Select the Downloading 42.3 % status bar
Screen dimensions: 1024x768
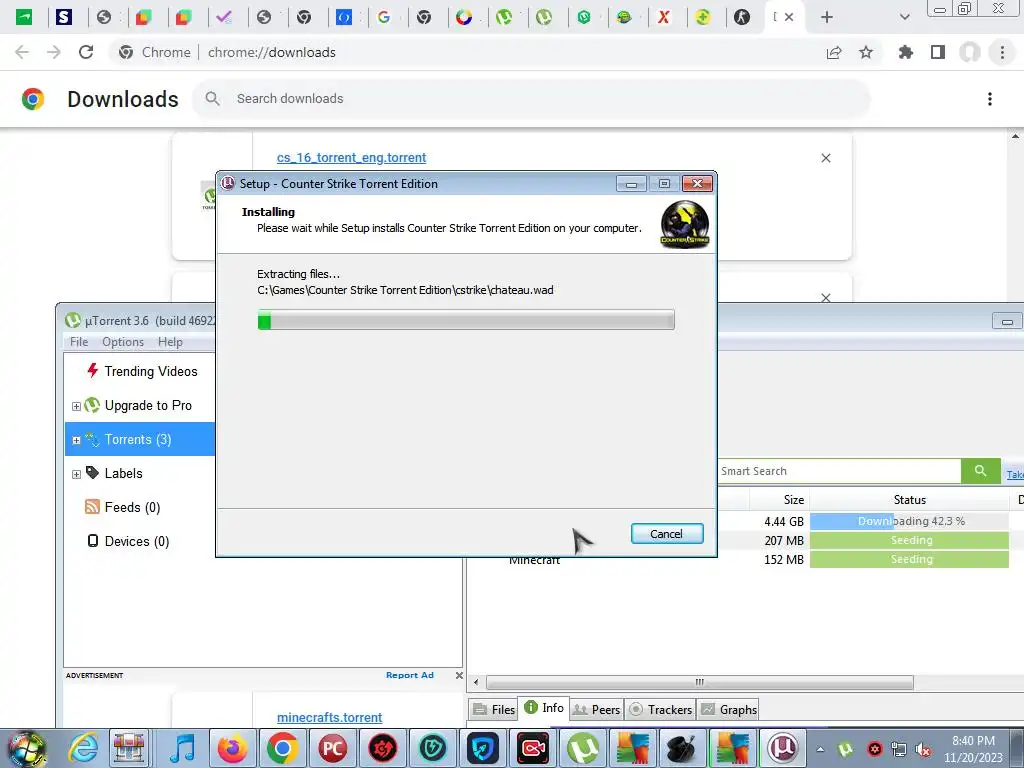click(x=909, y=521)
